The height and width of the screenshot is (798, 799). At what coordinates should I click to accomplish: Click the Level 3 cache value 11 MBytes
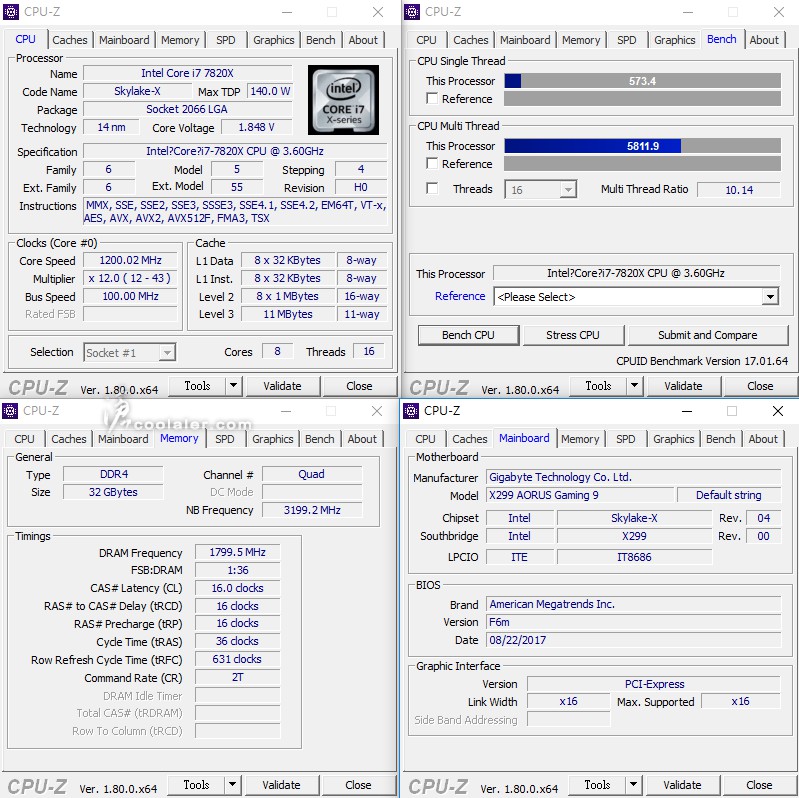(288, 314)
